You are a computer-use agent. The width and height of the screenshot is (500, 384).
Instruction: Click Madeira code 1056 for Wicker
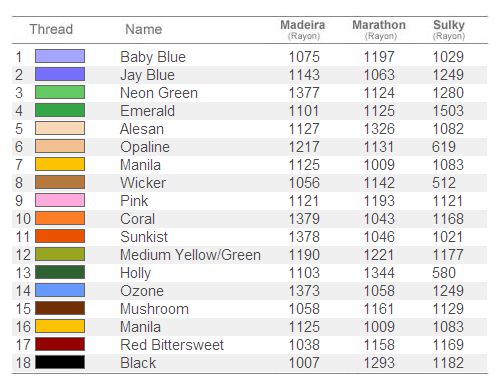(304, 183)
